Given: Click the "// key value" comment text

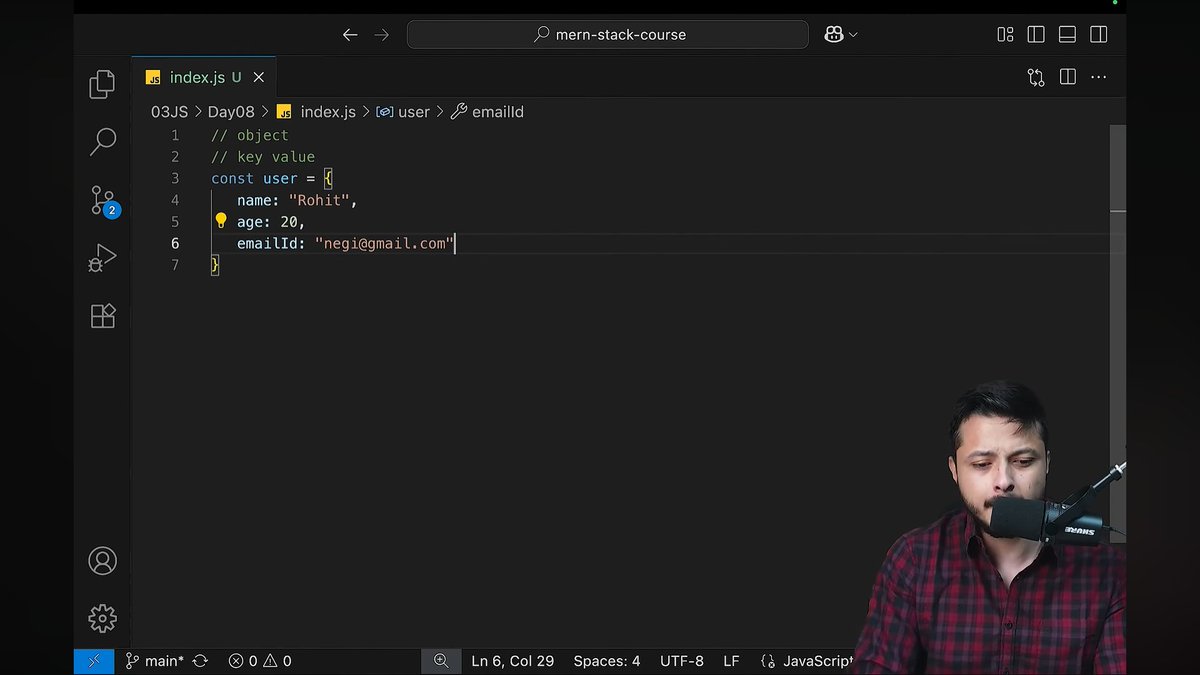Looking at the screenshot, I should click(263, 157).
